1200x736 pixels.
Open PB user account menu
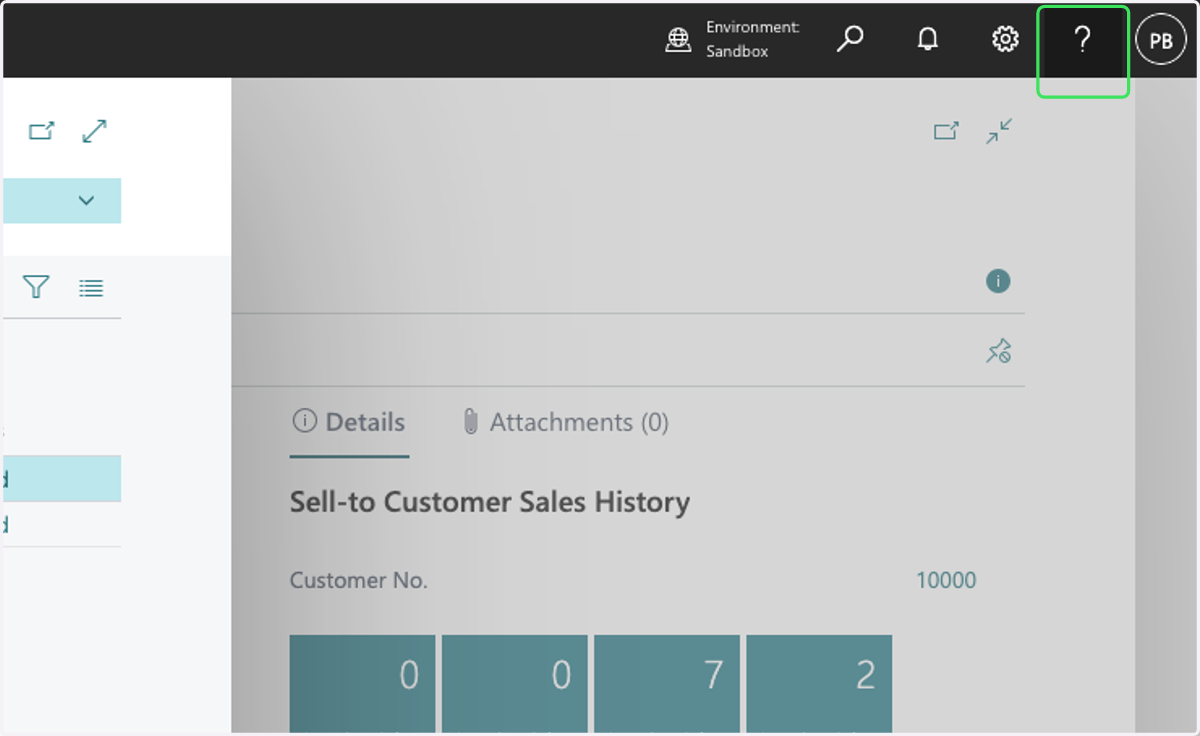[x=1161, y=41]
